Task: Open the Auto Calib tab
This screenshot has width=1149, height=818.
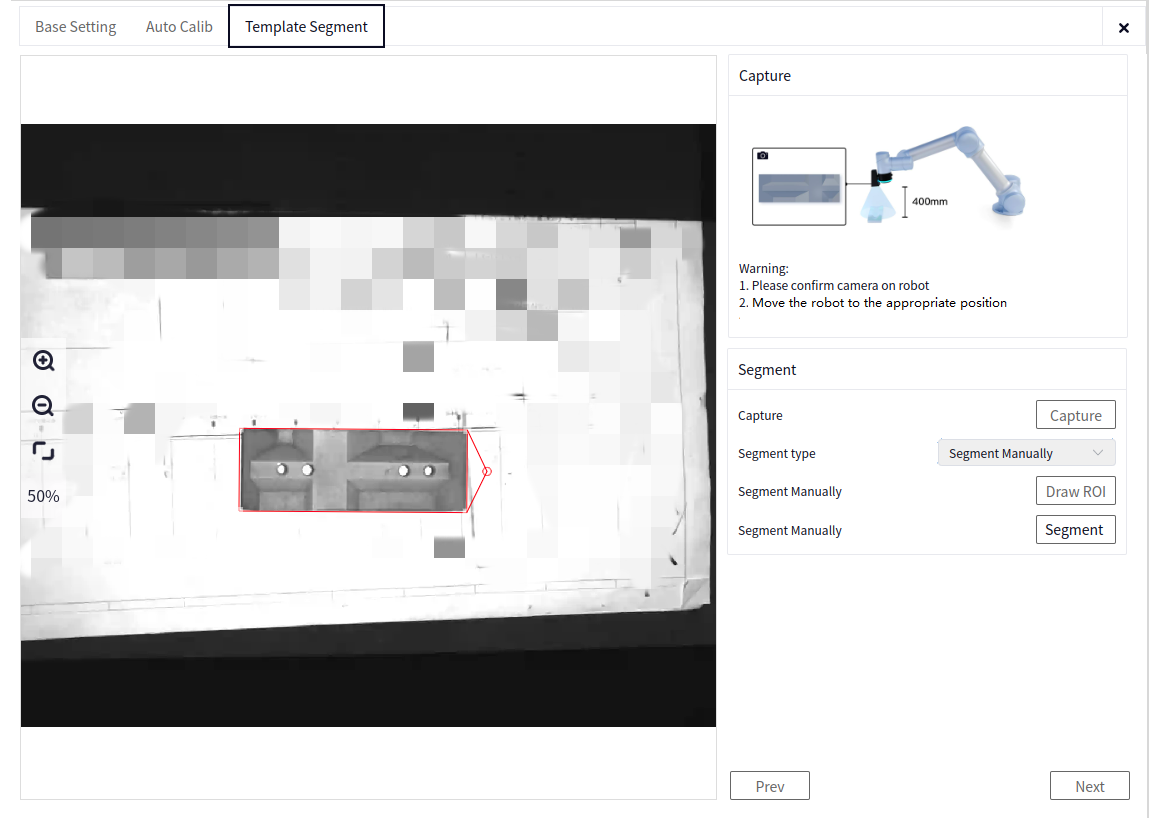Action: coord(179,27)
